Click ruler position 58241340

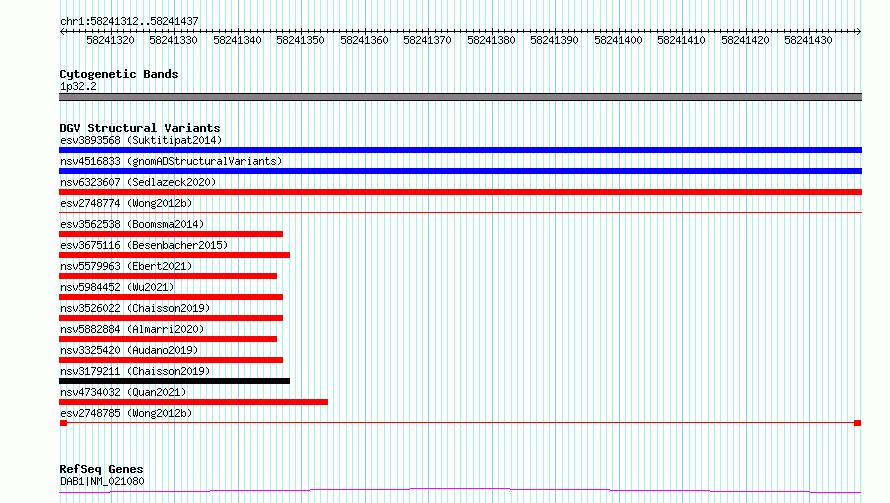(x=237, y=40)
